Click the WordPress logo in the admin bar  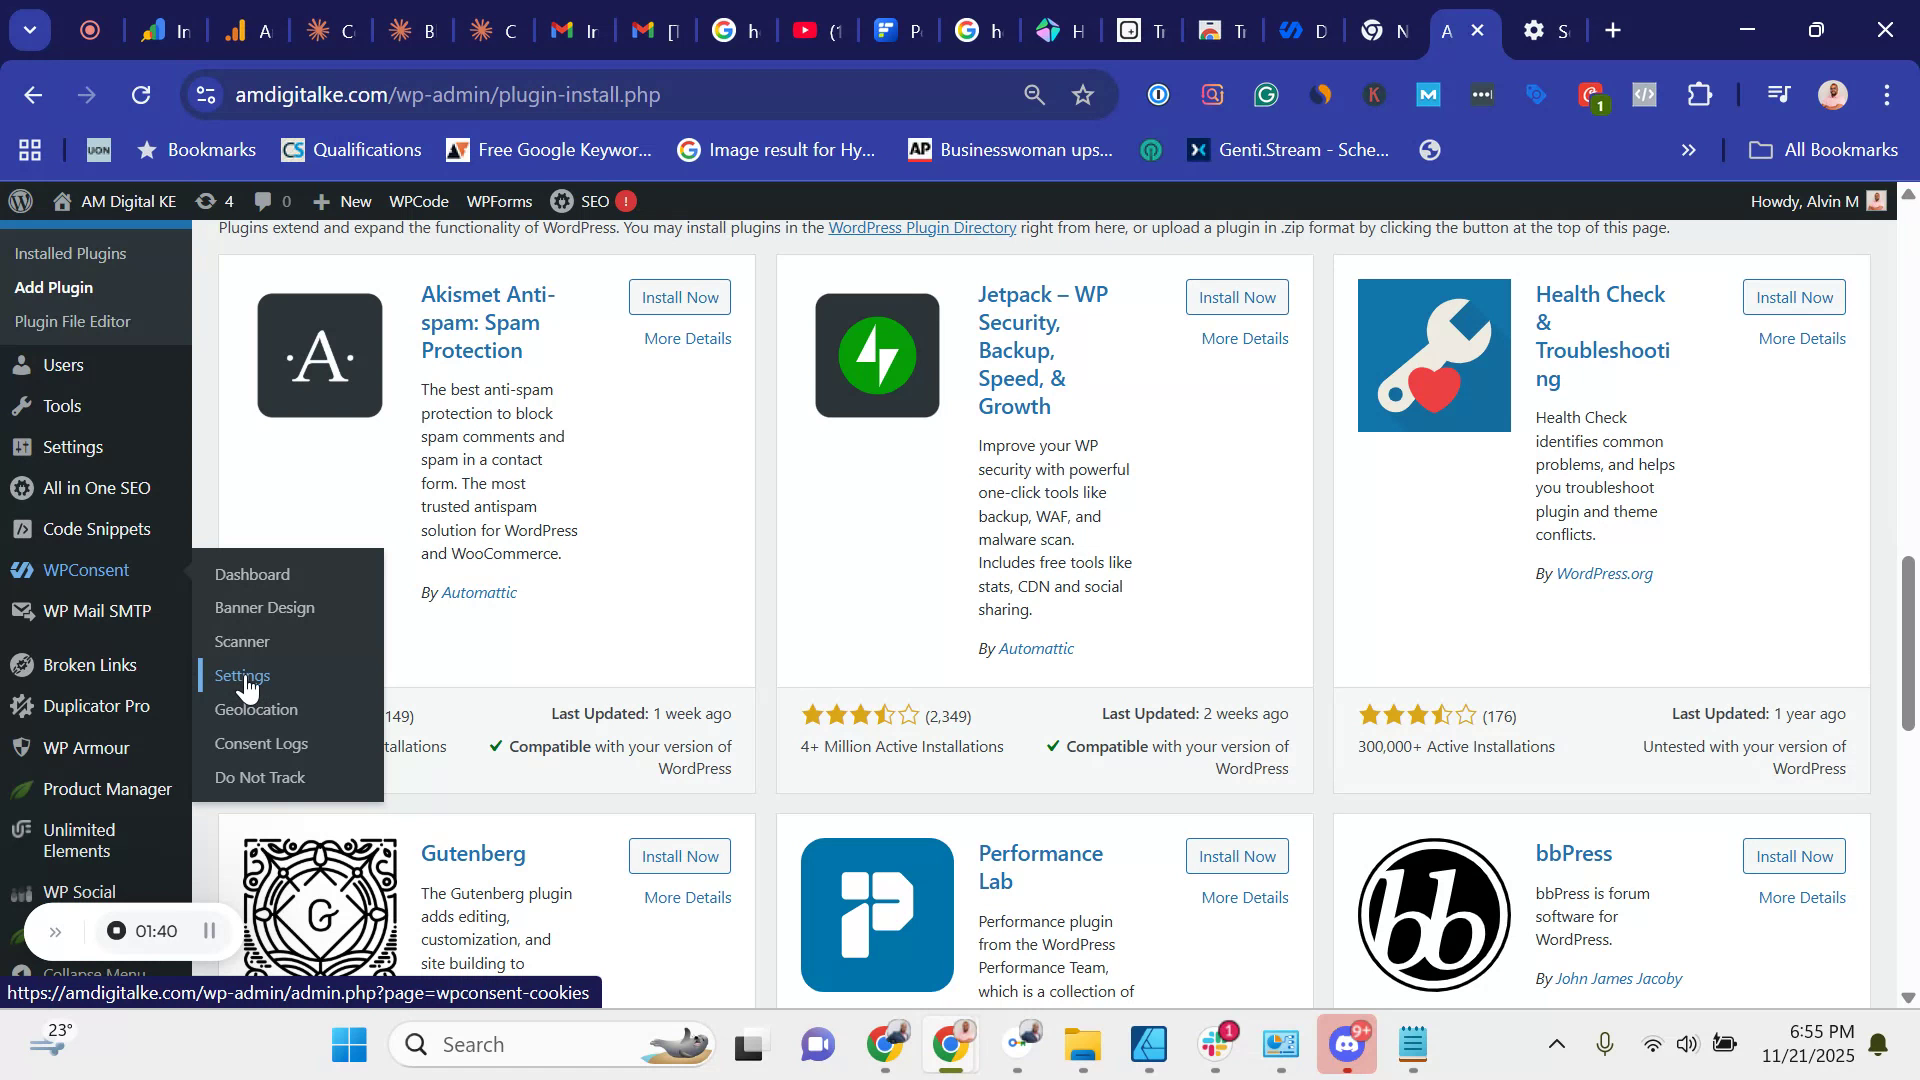[x=20, y=201]
